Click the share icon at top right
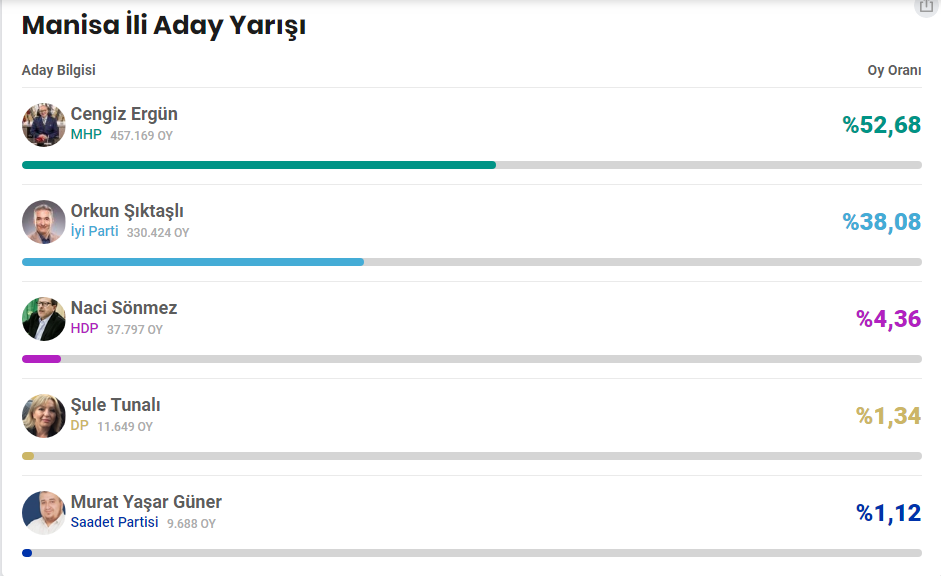941x576 pixels. pos(927,6)
